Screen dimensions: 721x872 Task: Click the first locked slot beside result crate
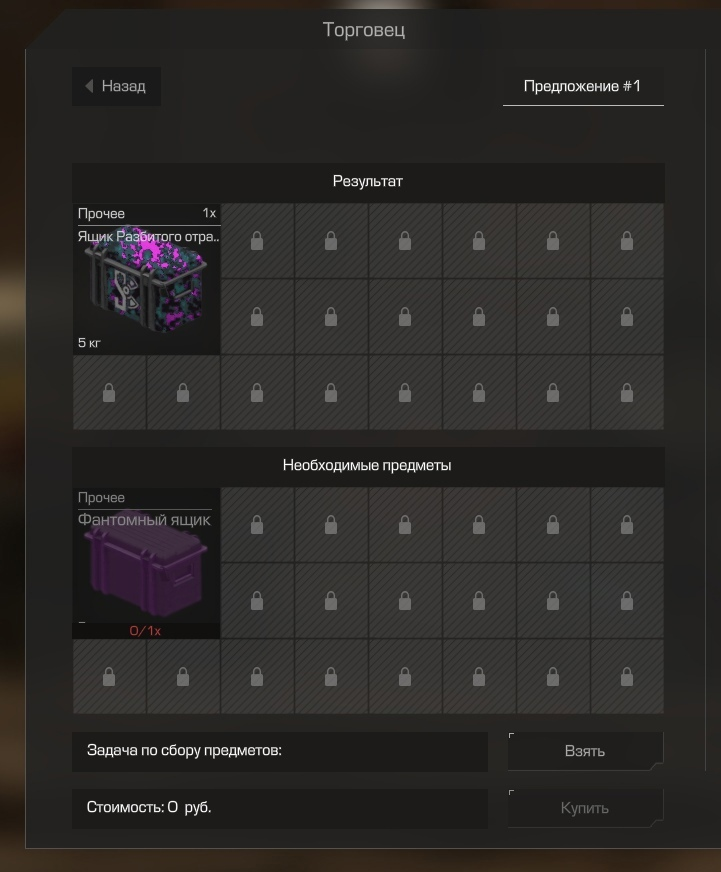(x=257, y=241)
